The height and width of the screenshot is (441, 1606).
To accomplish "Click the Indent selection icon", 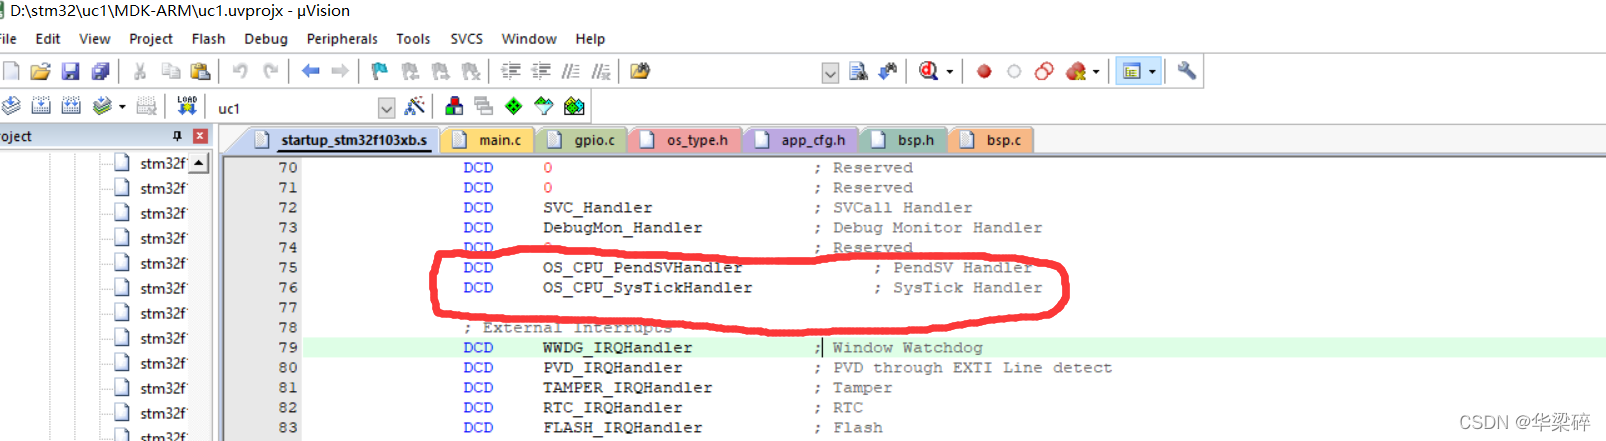I will click(x=511, y=71).
